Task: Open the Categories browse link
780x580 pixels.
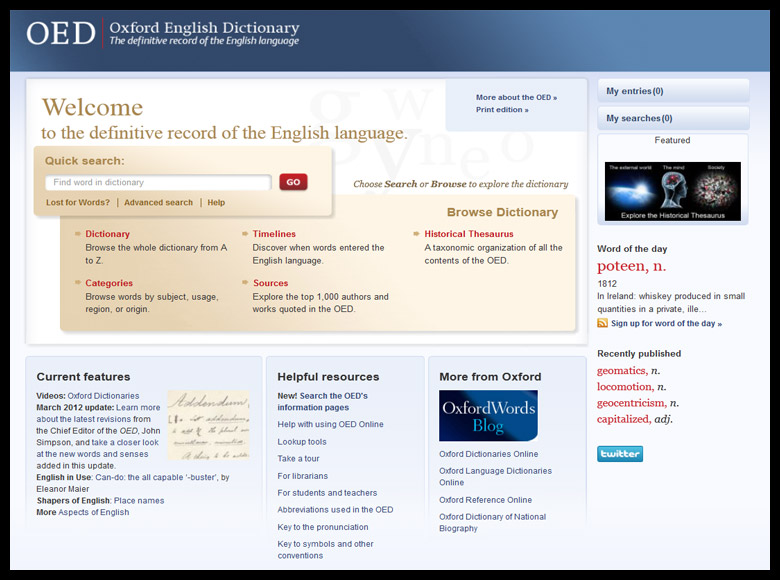Action: tap(109, 283)
